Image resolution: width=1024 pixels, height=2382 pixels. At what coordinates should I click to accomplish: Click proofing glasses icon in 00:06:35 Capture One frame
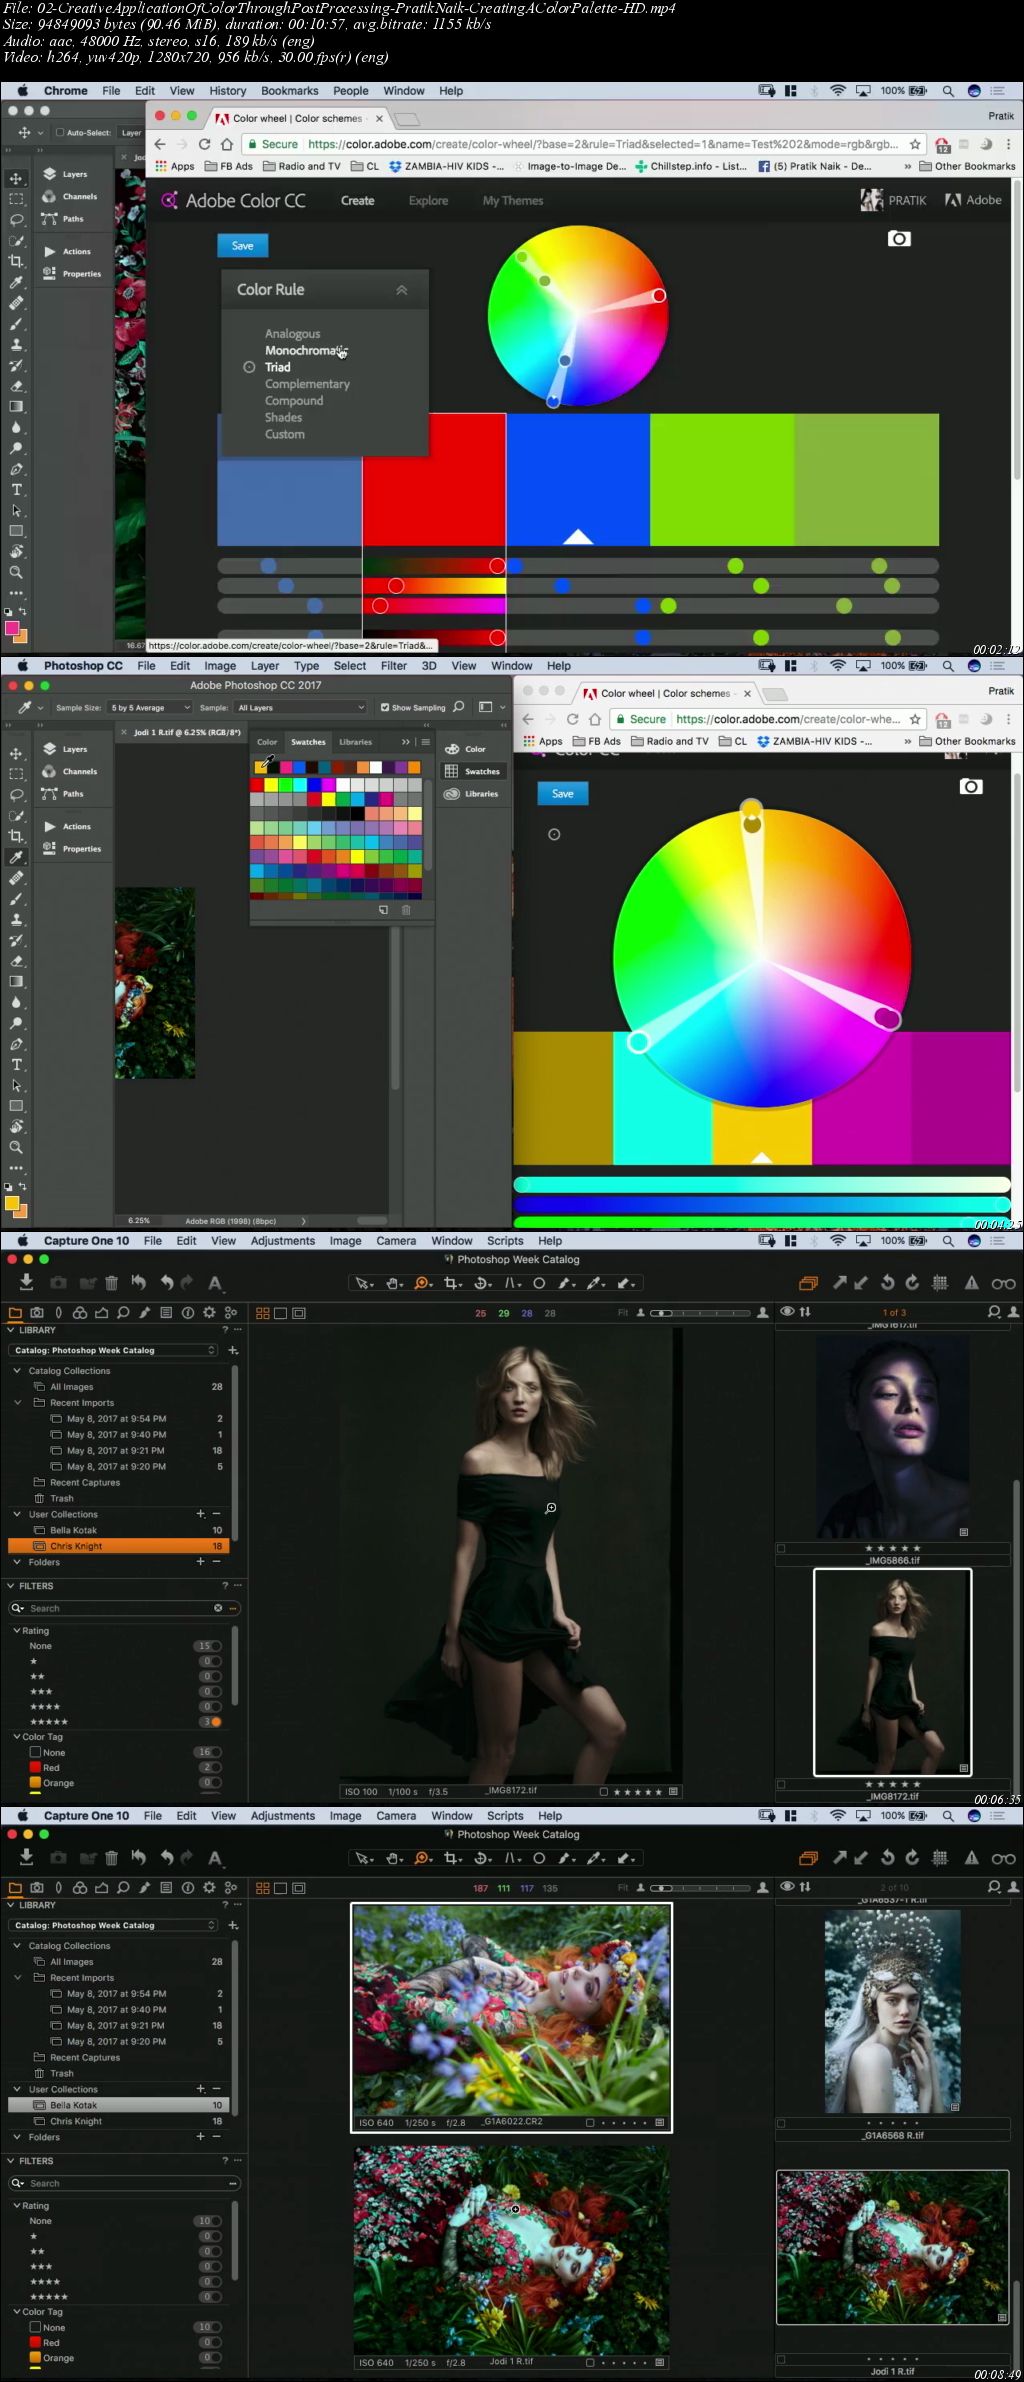tap(1003, 1283)
